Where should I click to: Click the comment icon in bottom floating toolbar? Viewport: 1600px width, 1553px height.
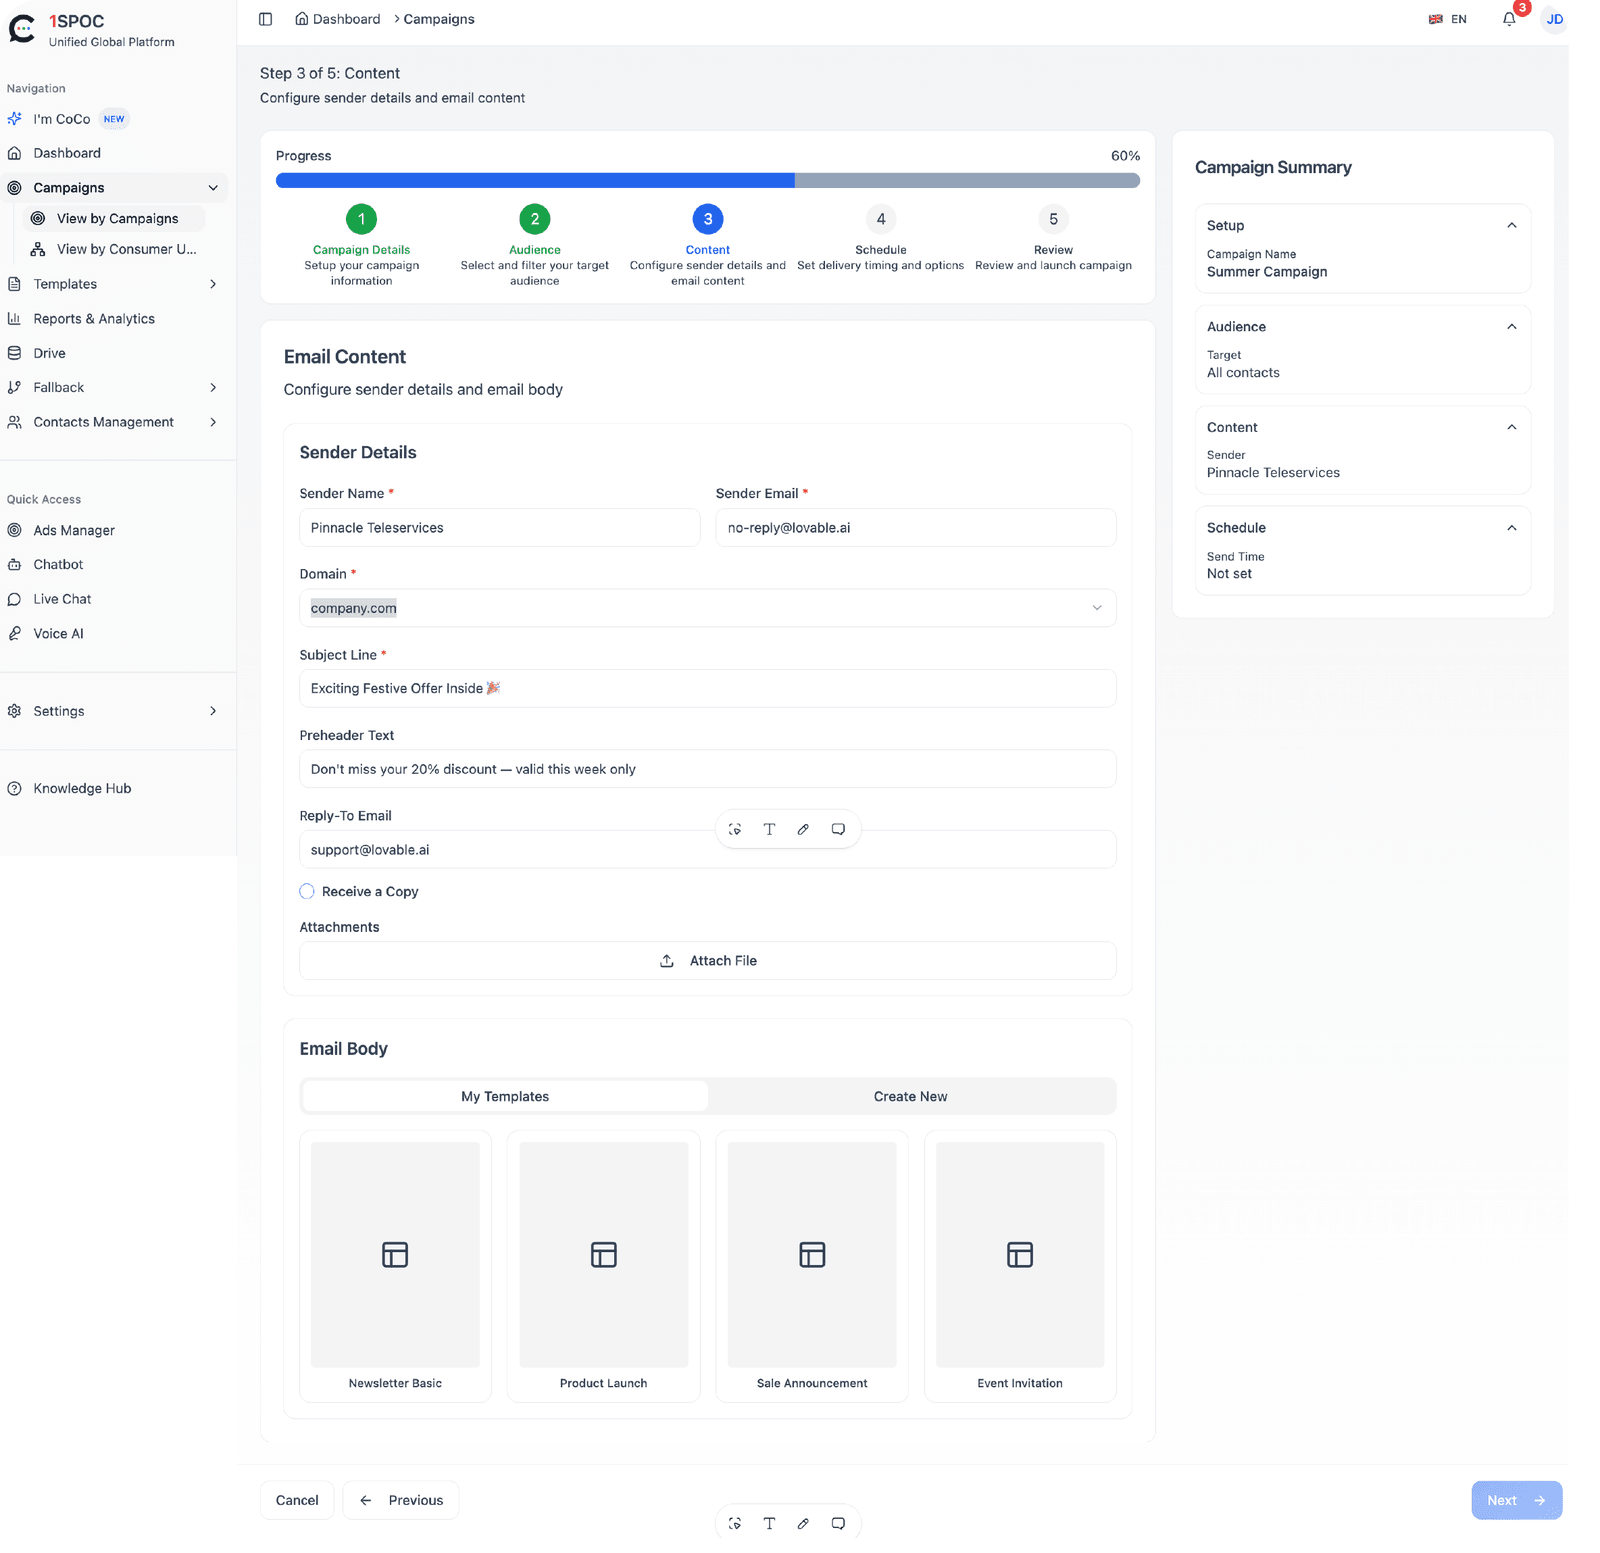[838, 1523]
